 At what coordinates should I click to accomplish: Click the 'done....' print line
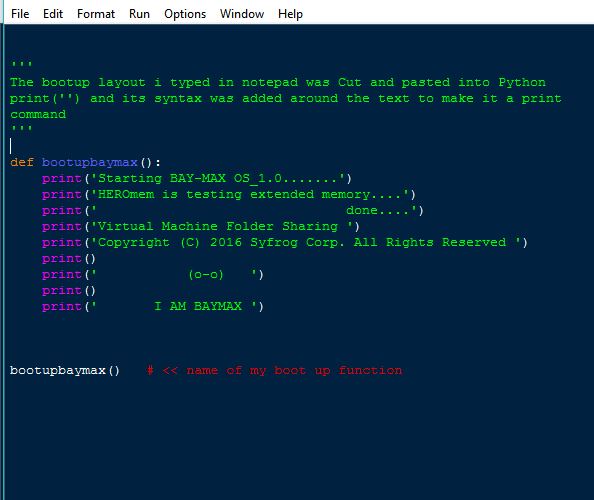[233, 211]
